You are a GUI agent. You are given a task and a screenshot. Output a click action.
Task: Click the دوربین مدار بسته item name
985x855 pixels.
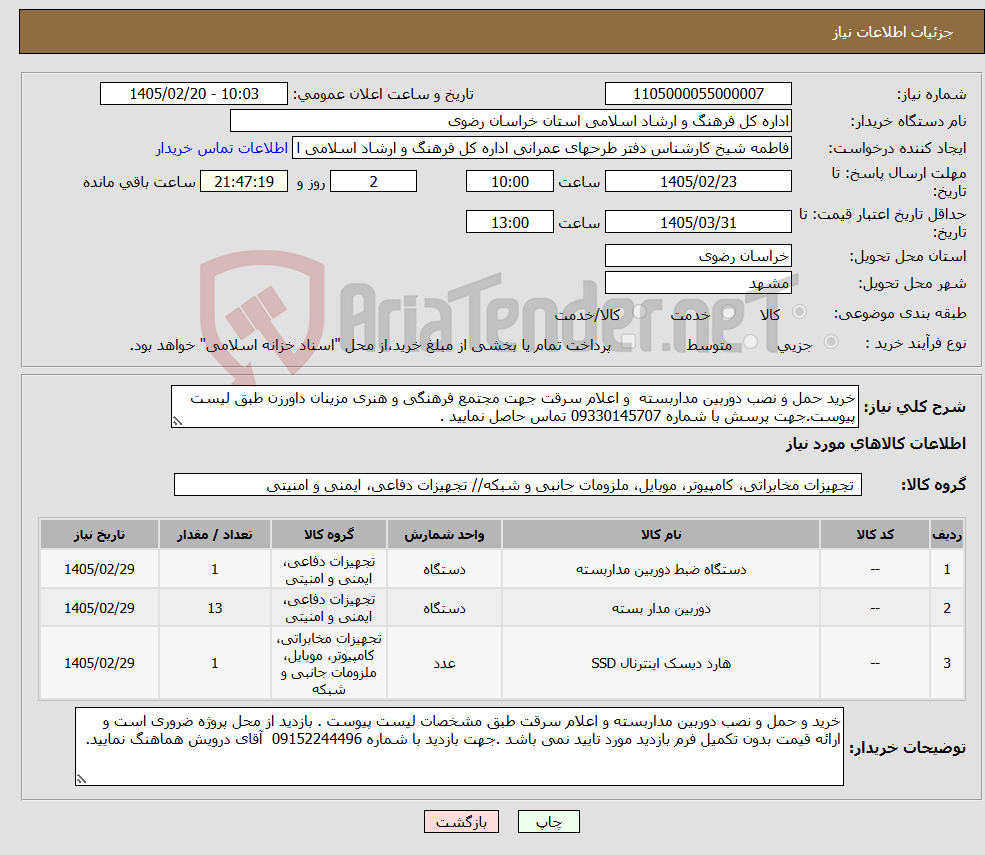pos(661,608)
